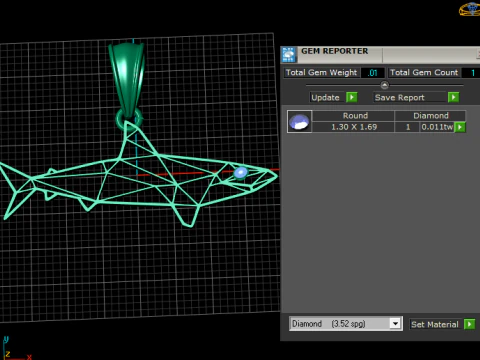Click the green arrow next to Save Report
Screen dimensions: 480x360
pyautogui.click(x=453, y=97)
